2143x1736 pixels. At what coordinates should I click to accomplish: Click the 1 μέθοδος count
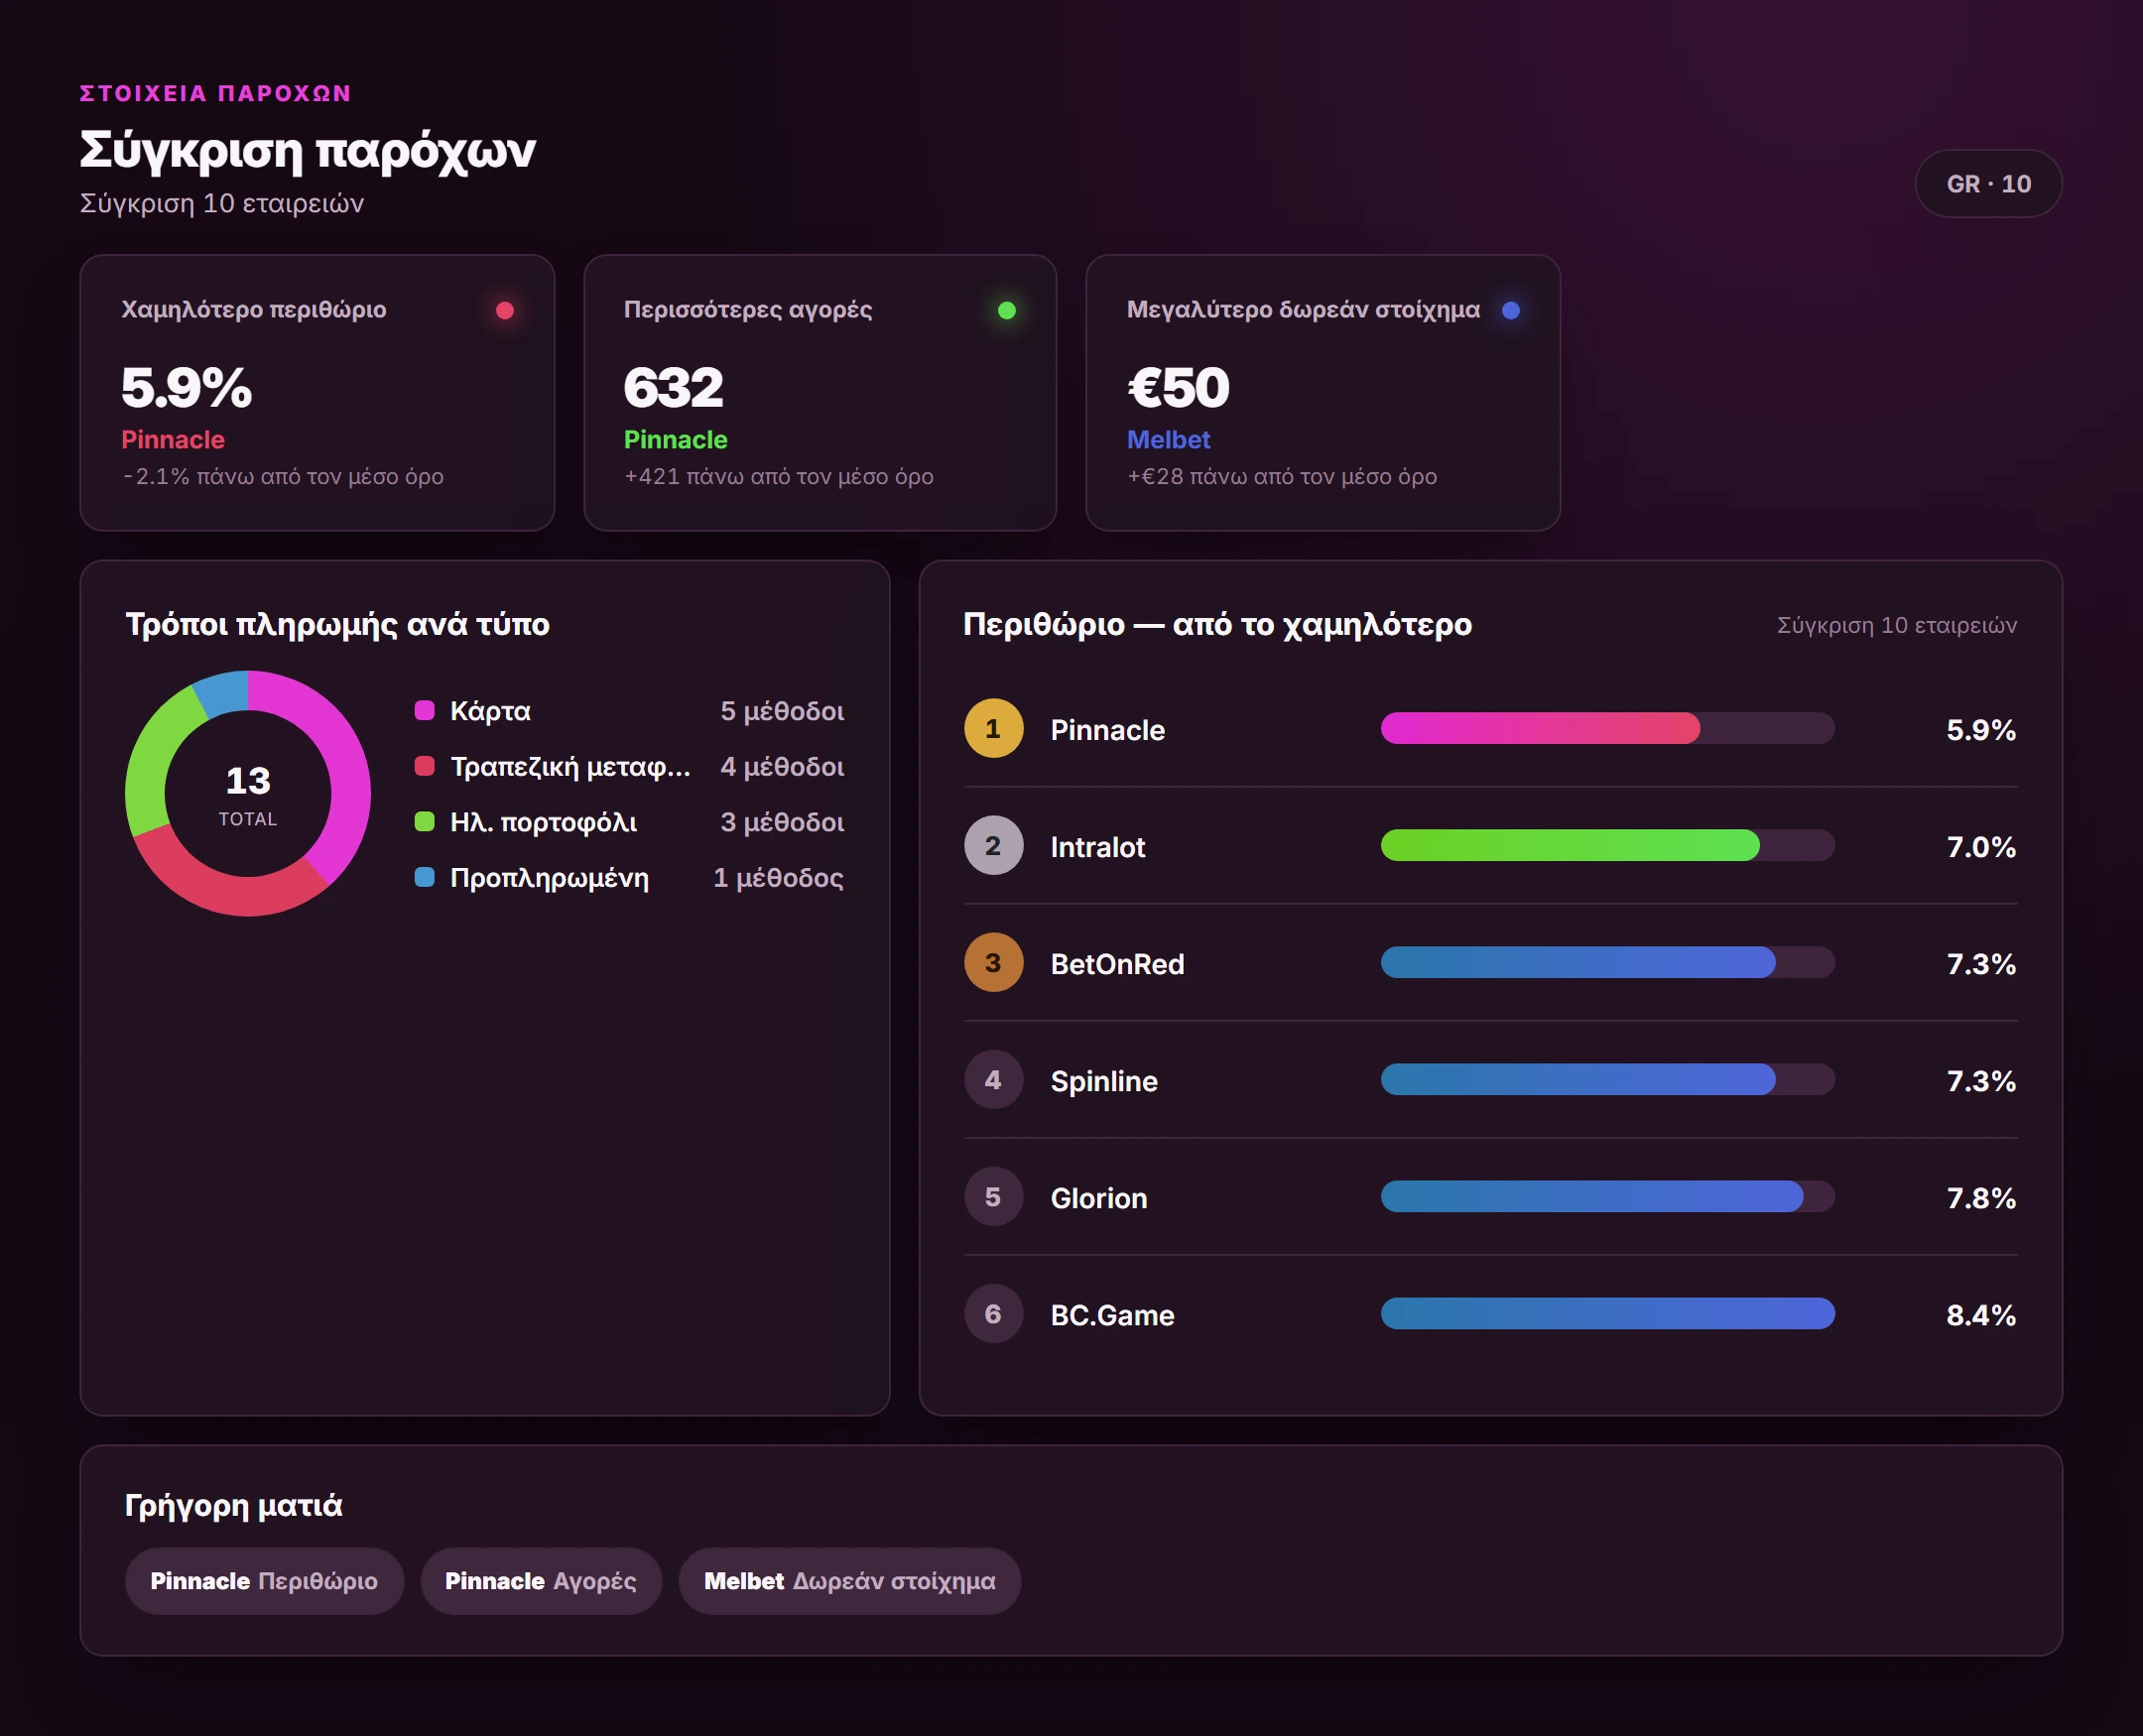pyautogui.click(x=778, y=878)
